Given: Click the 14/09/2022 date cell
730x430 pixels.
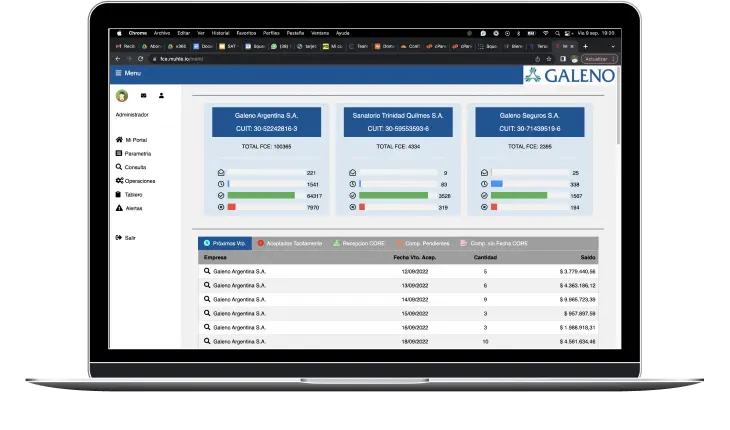Looking at the screenshot, I should pos(415,300).
